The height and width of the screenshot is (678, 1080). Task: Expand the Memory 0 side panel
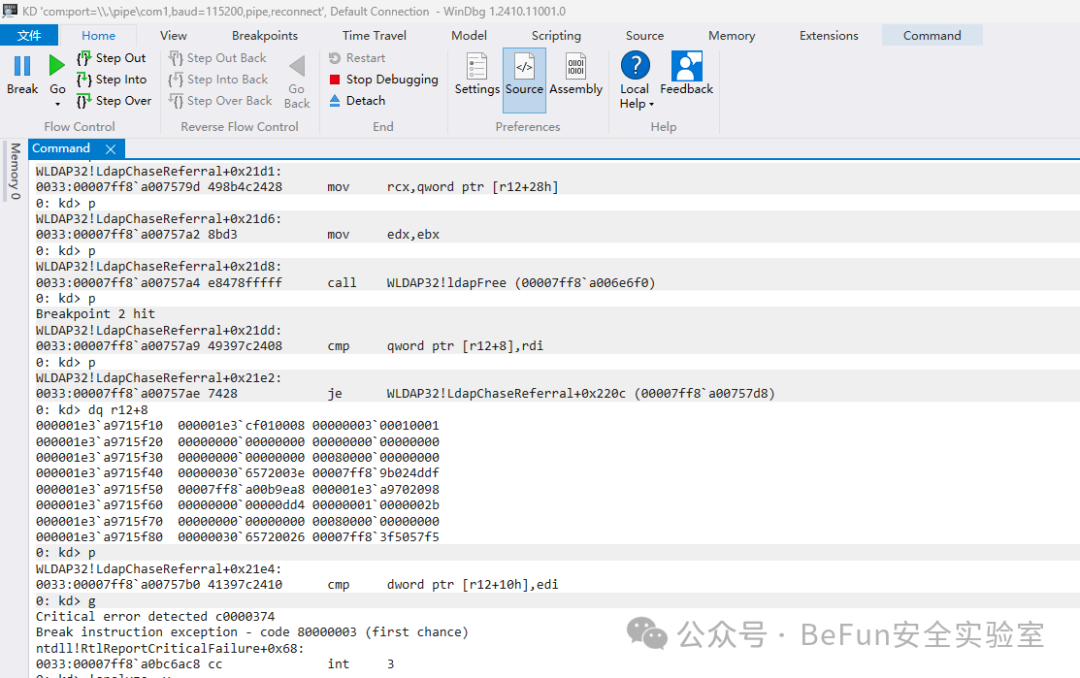tap(14, 171)
